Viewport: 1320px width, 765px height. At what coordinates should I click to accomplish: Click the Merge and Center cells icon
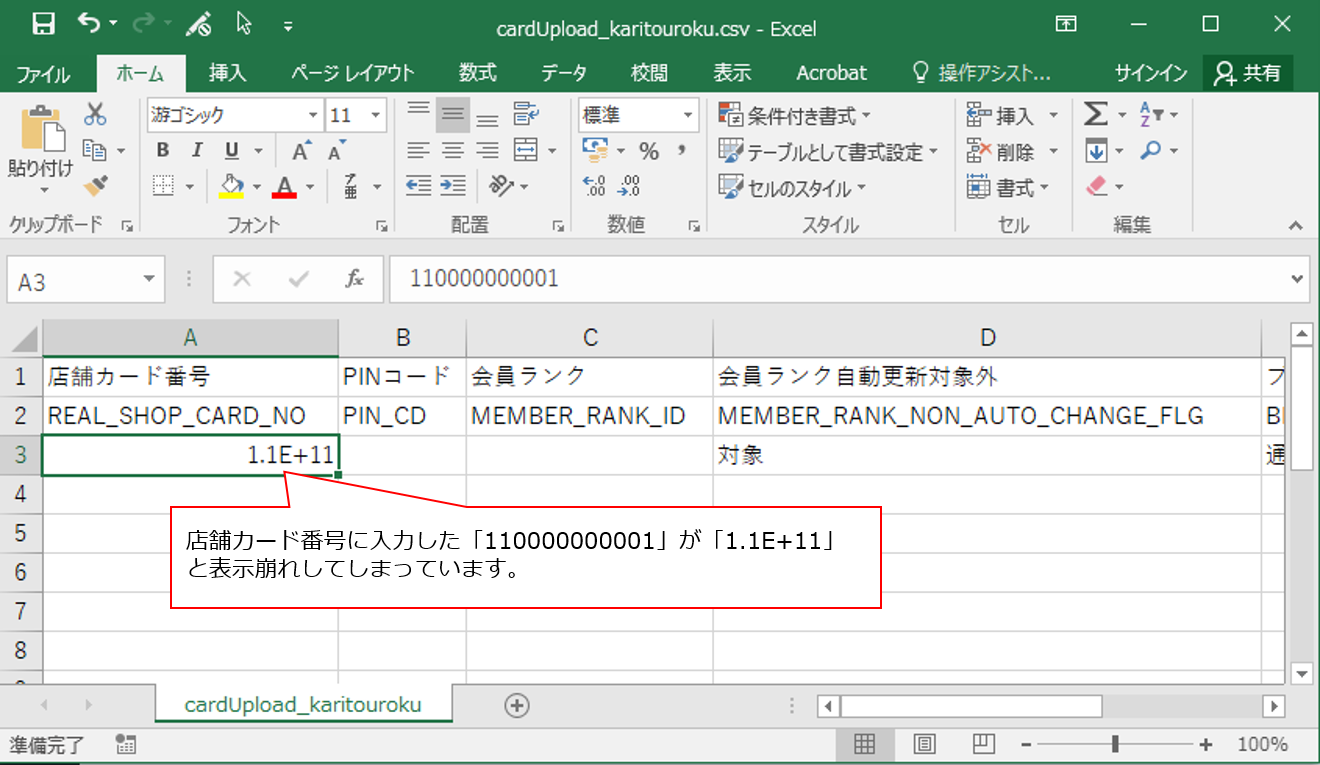(526, 151)
